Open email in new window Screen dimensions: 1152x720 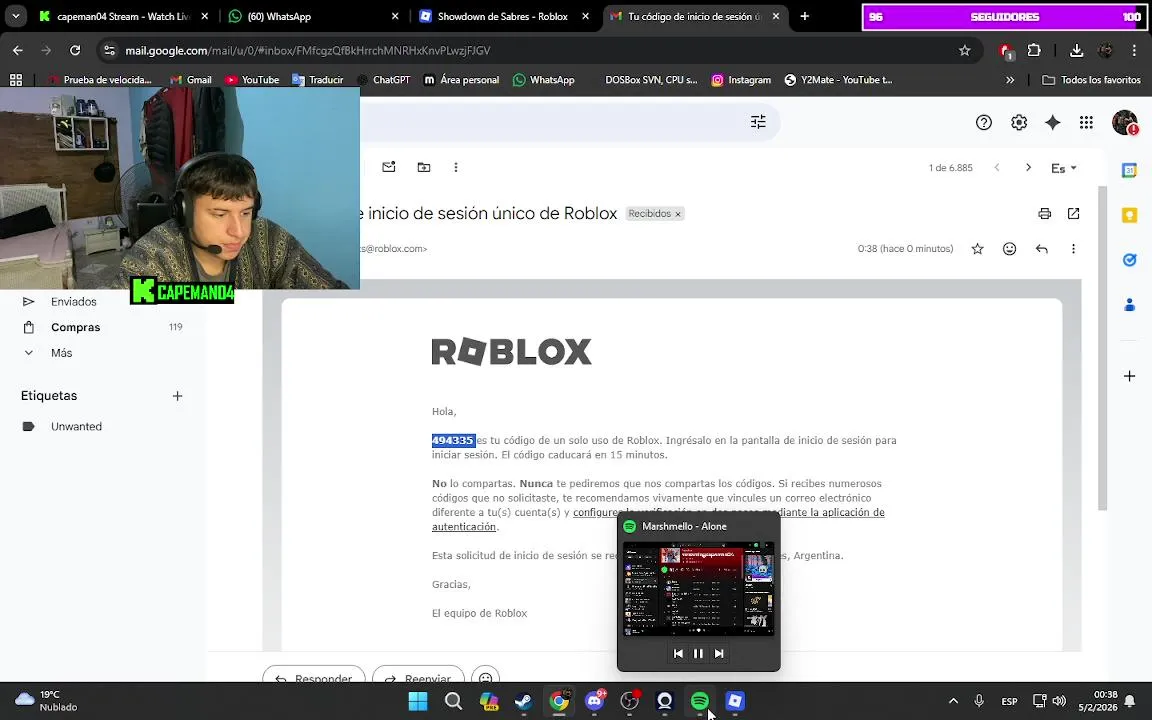point(1073,214)
